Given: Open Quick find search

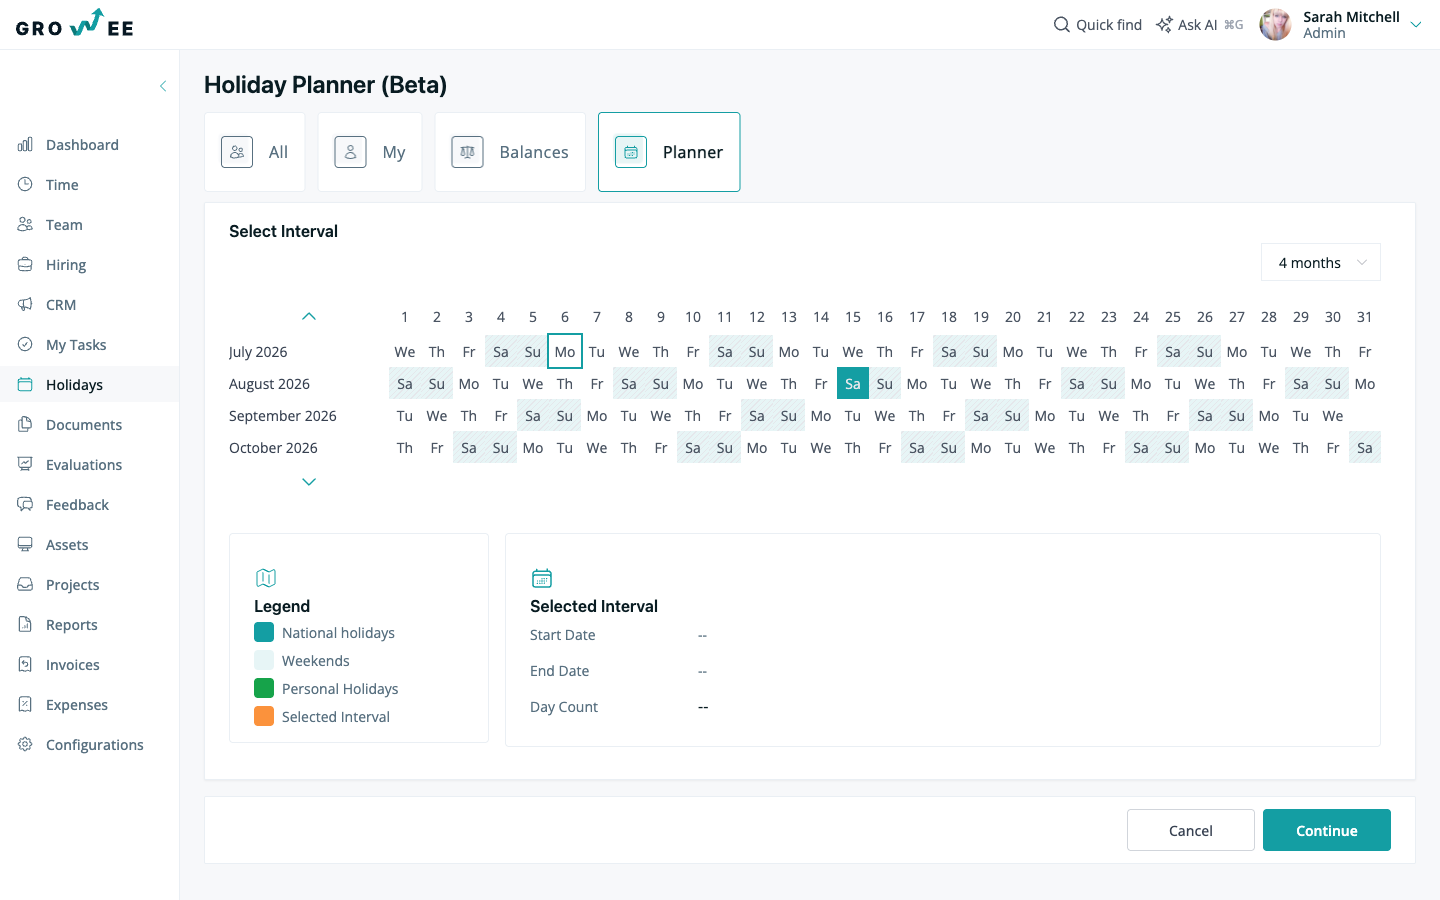Looking at the screenshot, I should [x=1098, y=24].
